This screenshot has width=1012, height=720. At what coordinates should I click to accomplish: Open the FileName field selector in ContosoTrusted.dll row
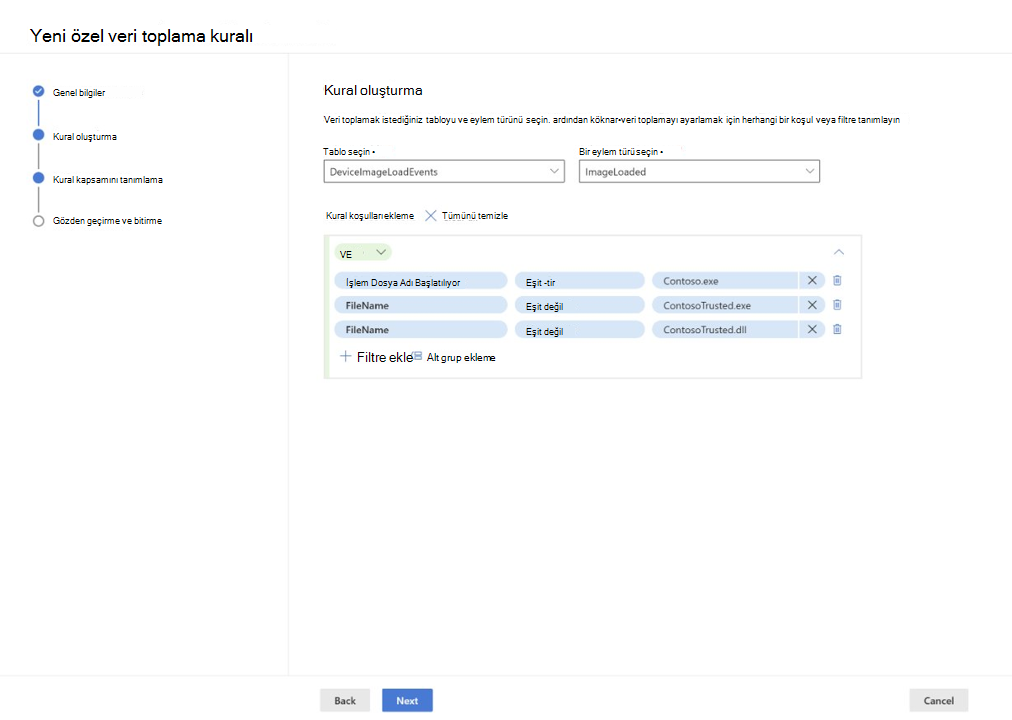pos(421,330)
